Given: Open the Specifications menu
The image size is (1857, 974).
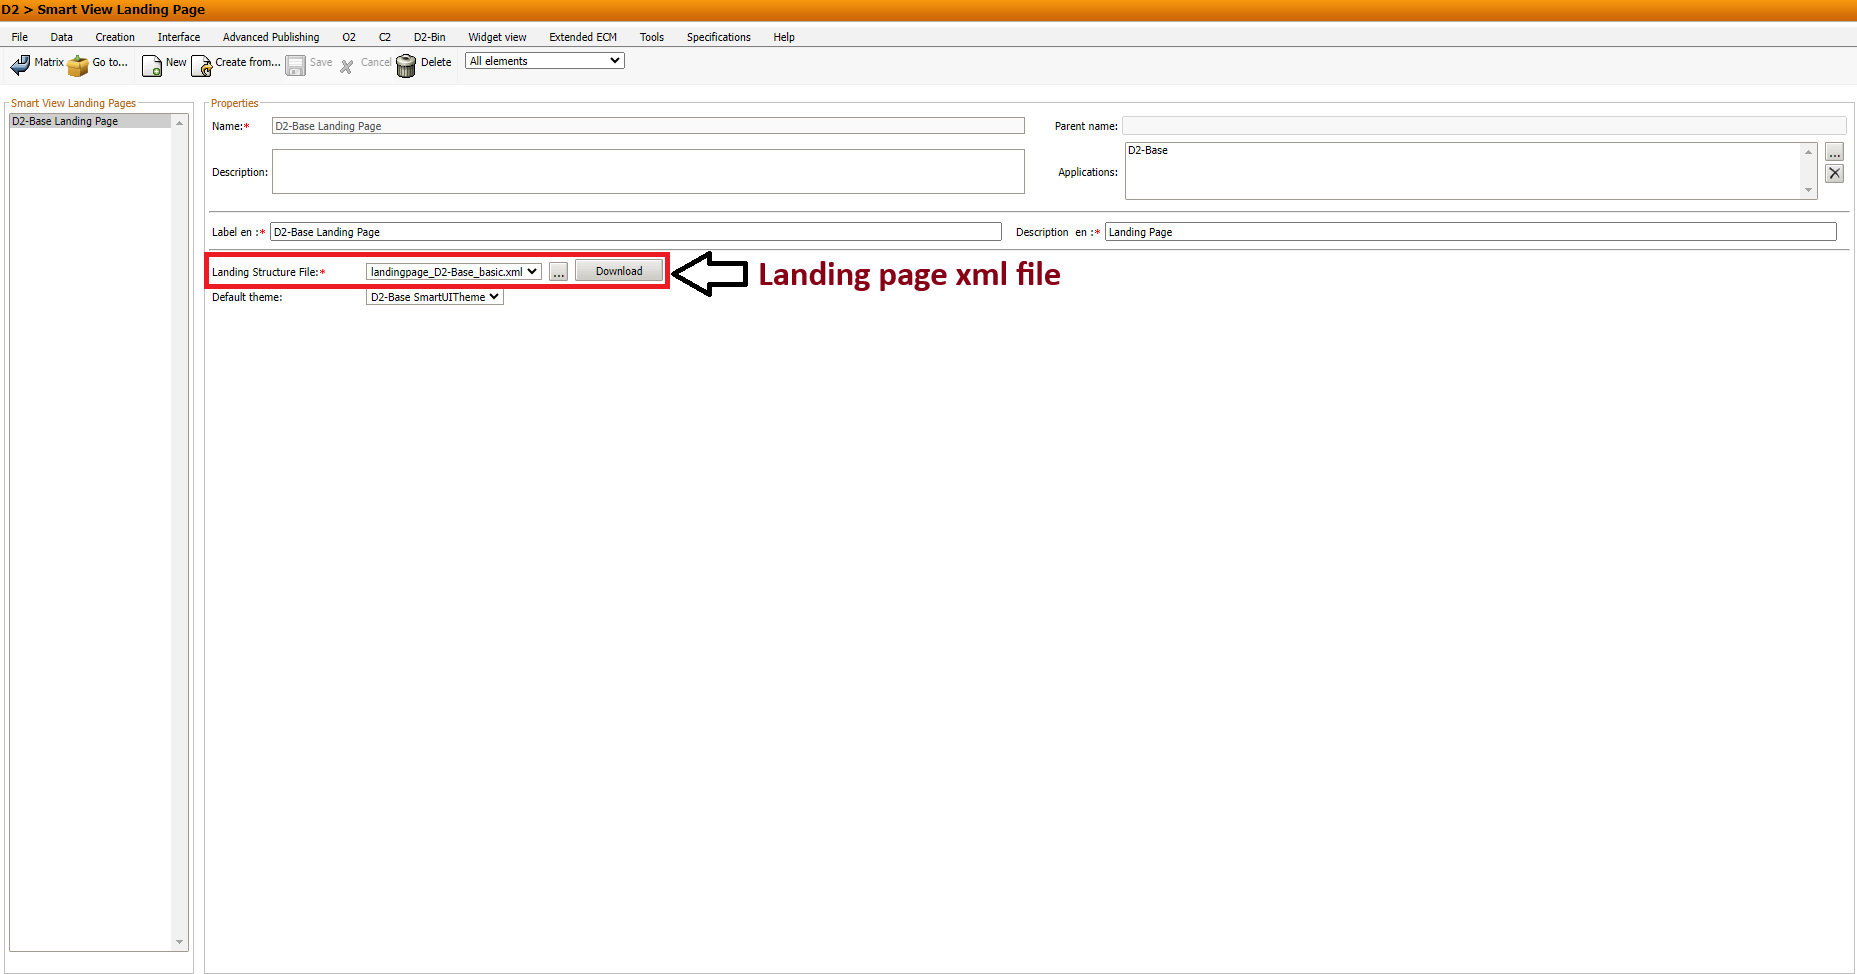Looking at the screenshot, I should pyautogui.click(x=719, y=37).
